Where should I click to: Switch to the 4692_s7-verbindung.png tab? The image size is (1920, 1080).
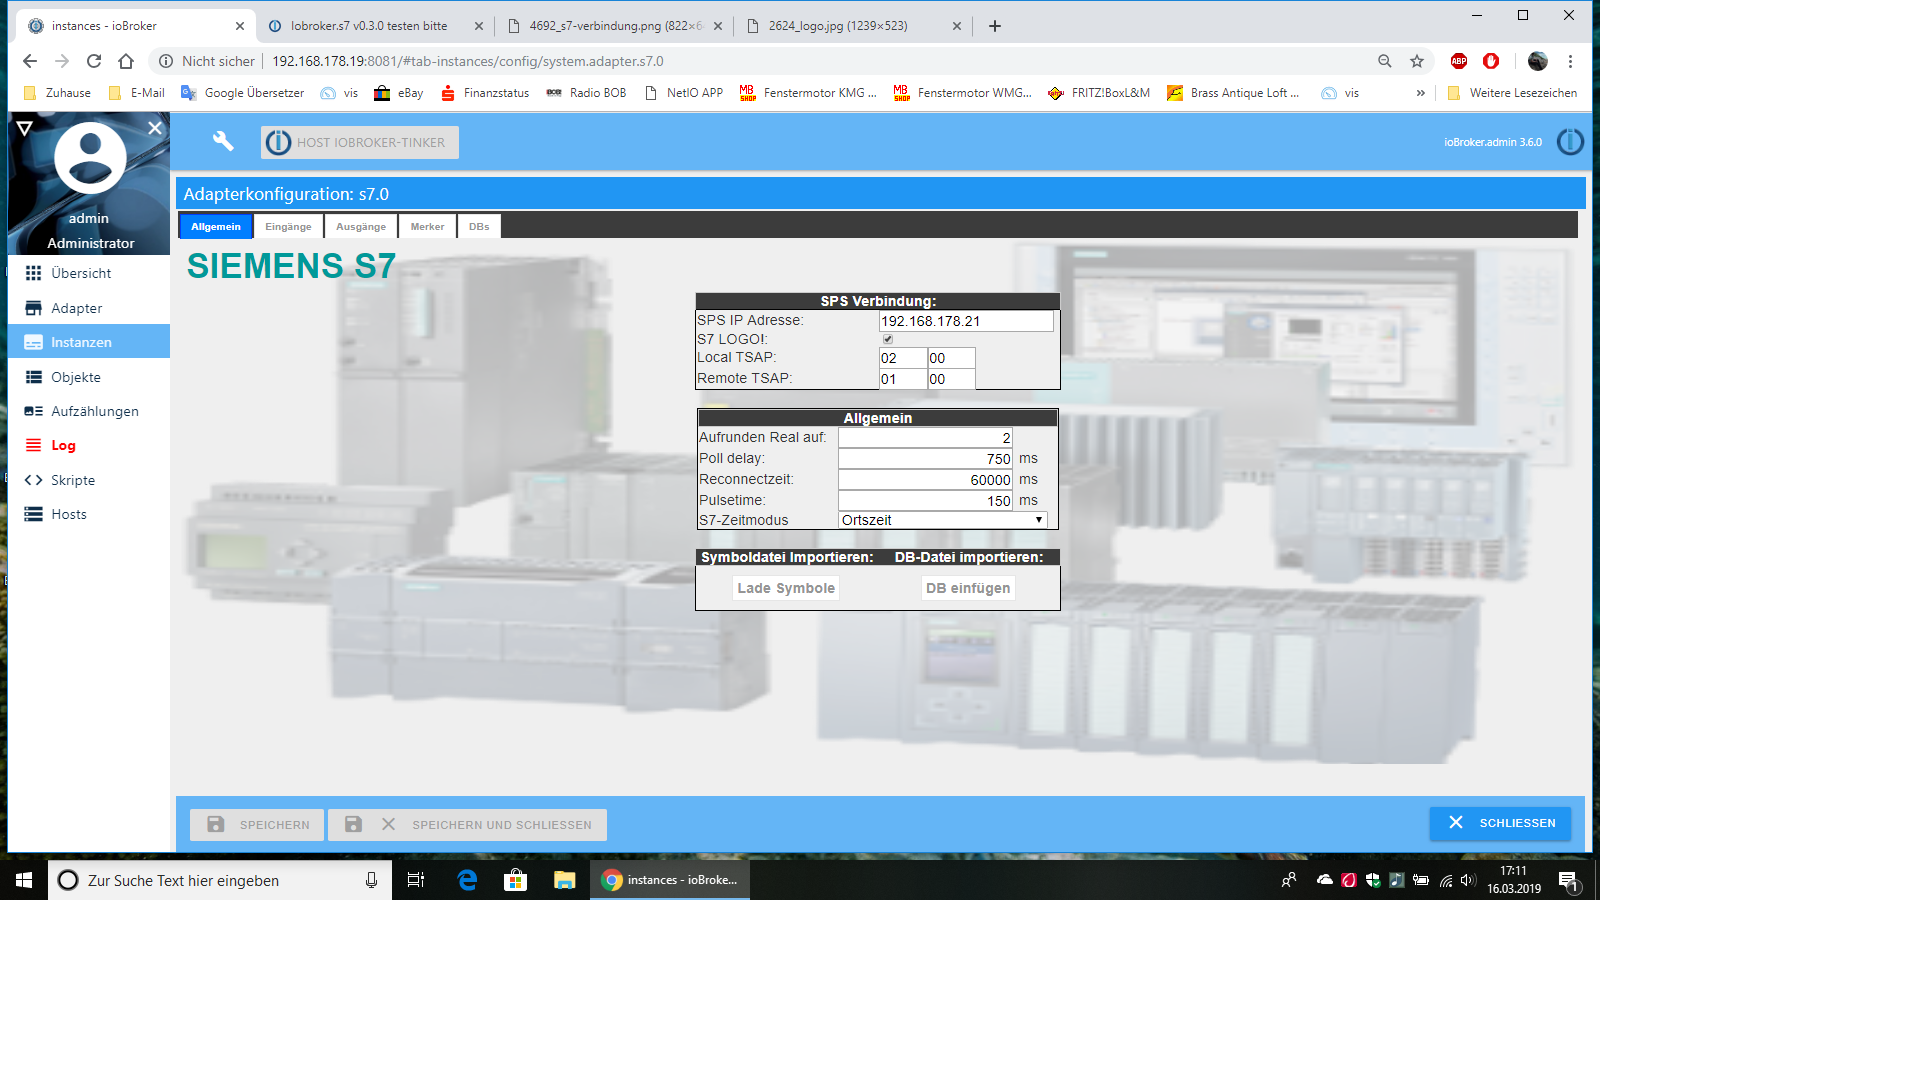tap(615, 26)
